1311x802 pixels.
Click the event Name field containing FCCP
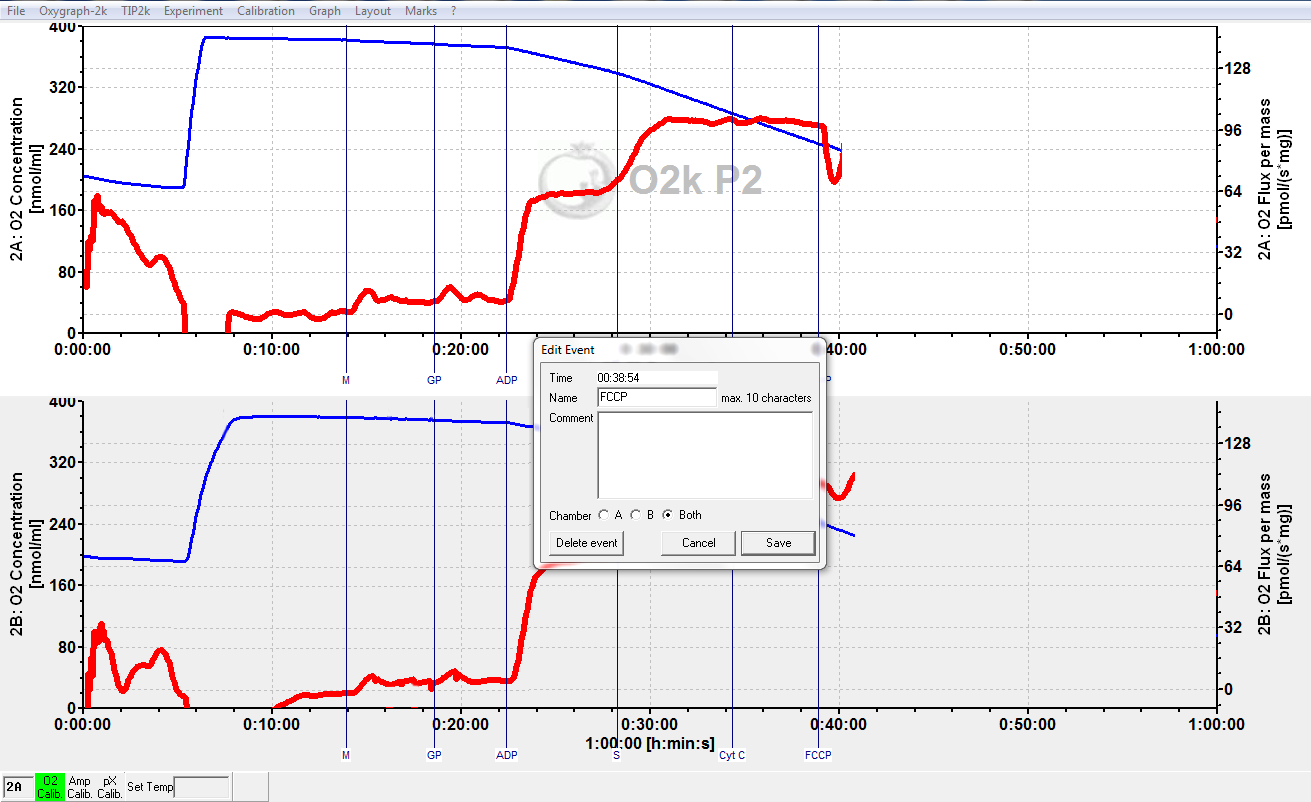657,397
